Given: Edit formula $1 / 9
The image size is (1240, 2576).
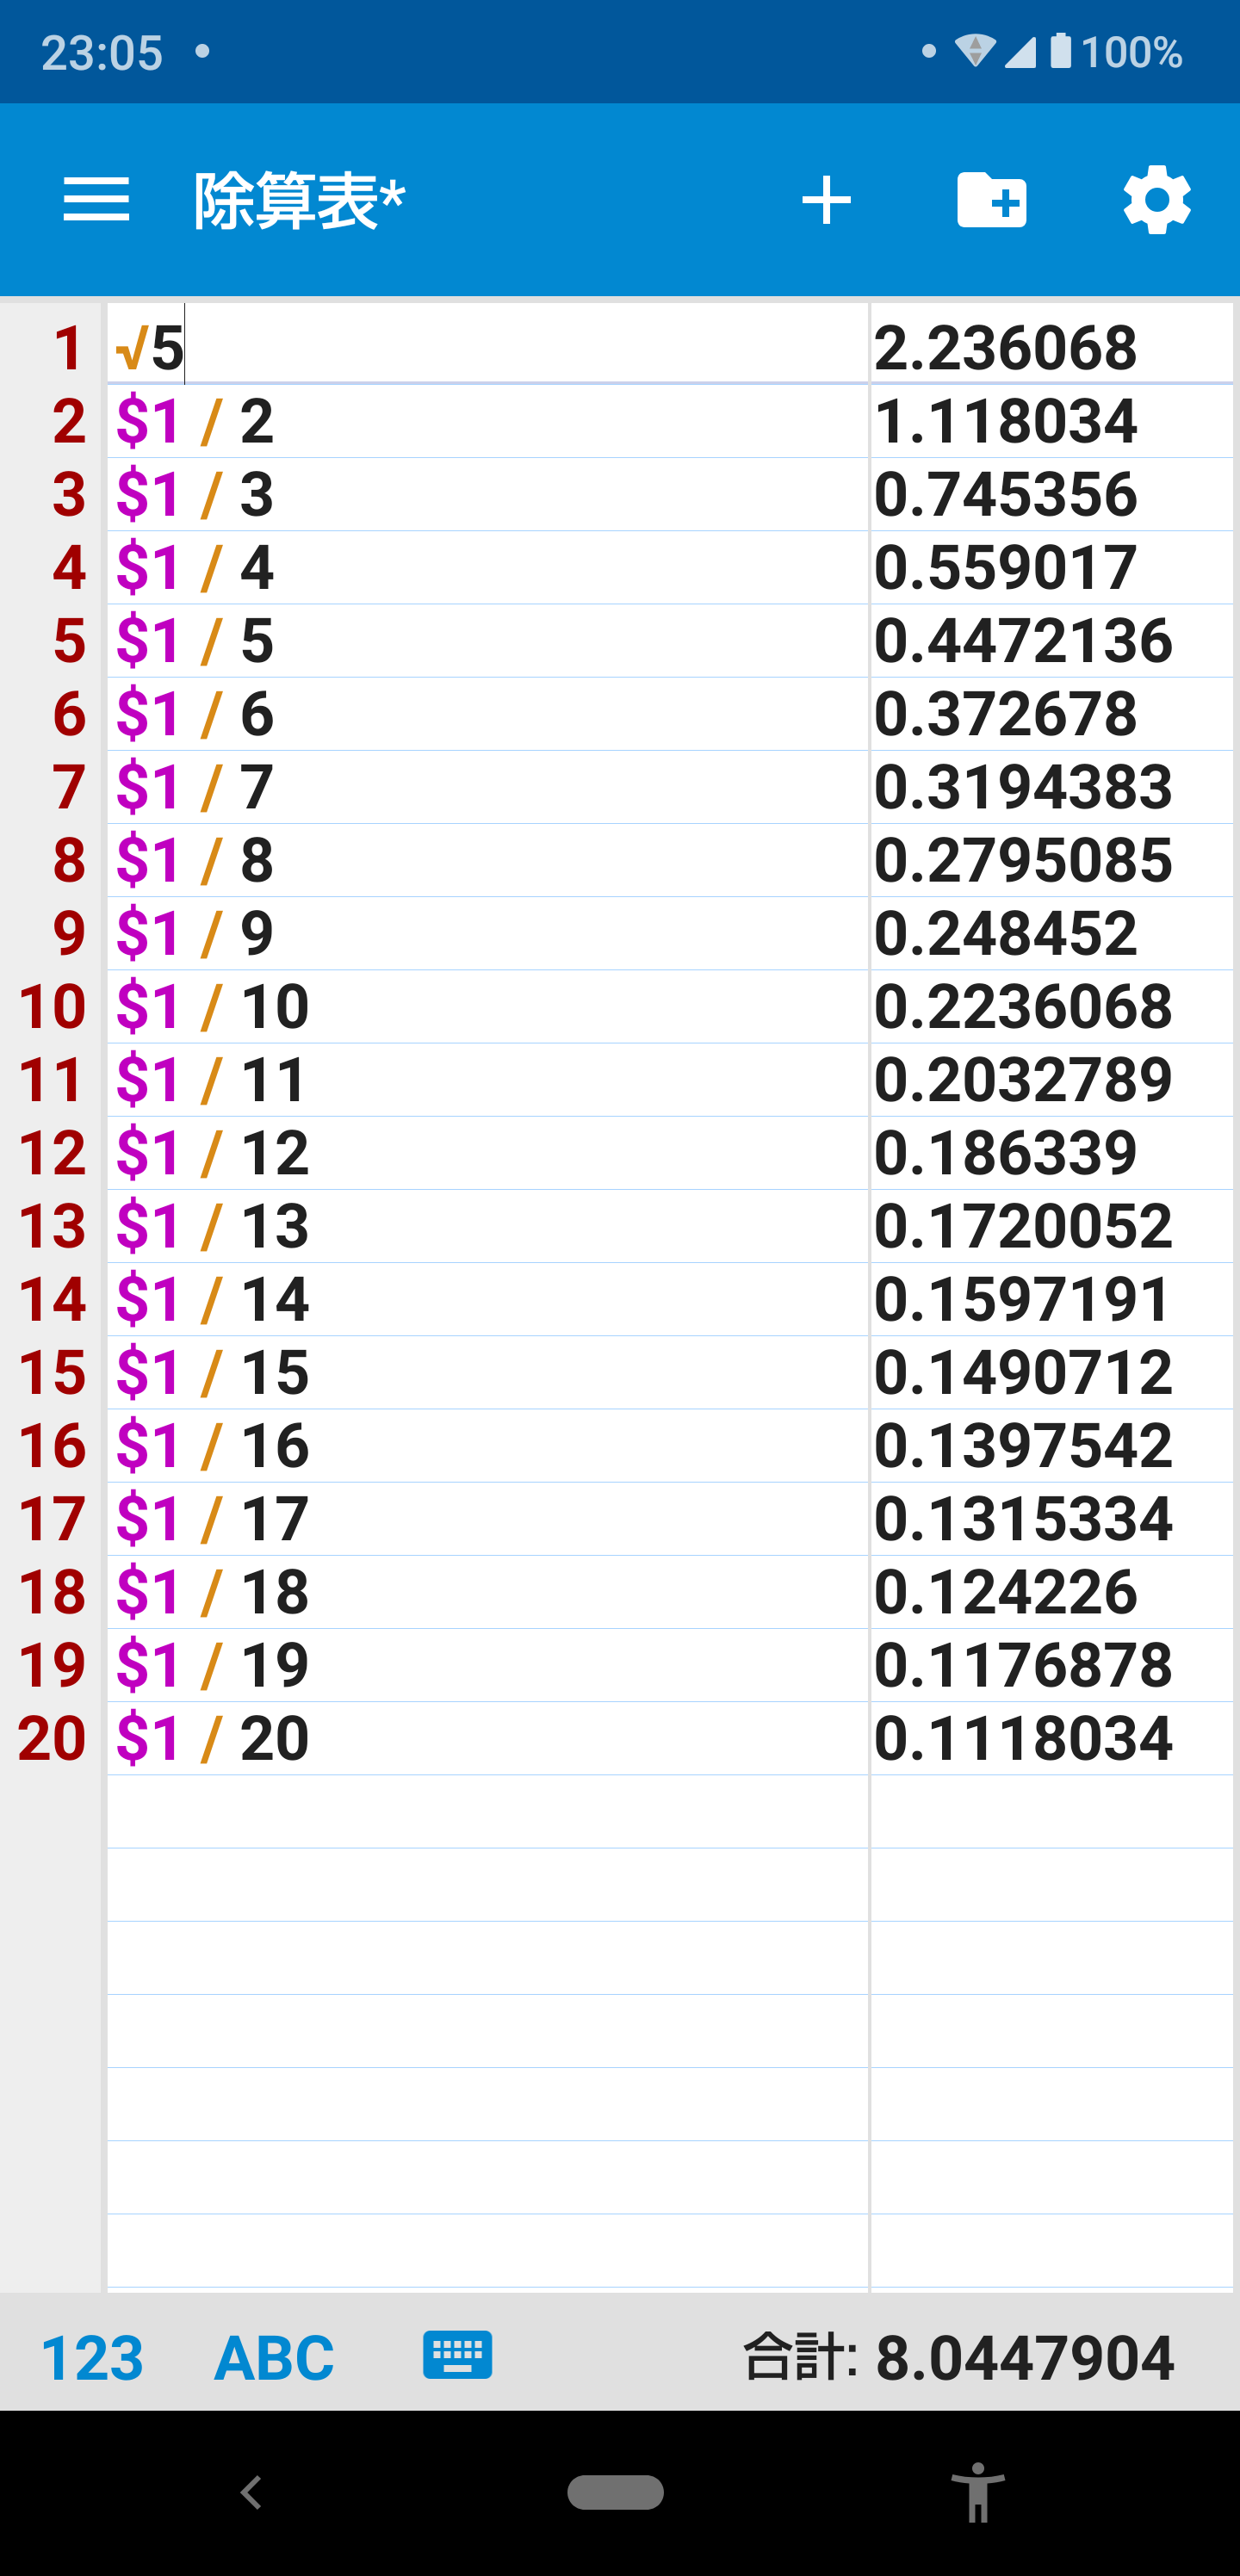Looking at the screenshot, I should click(488, 933).
